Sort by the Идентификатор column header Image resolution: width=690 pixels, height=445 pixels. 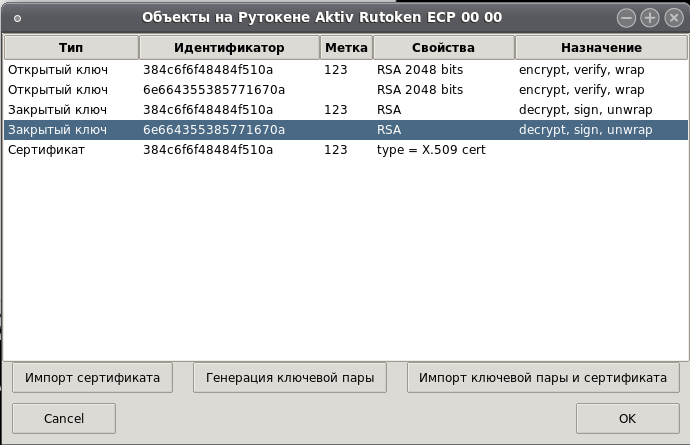(229, 48)
